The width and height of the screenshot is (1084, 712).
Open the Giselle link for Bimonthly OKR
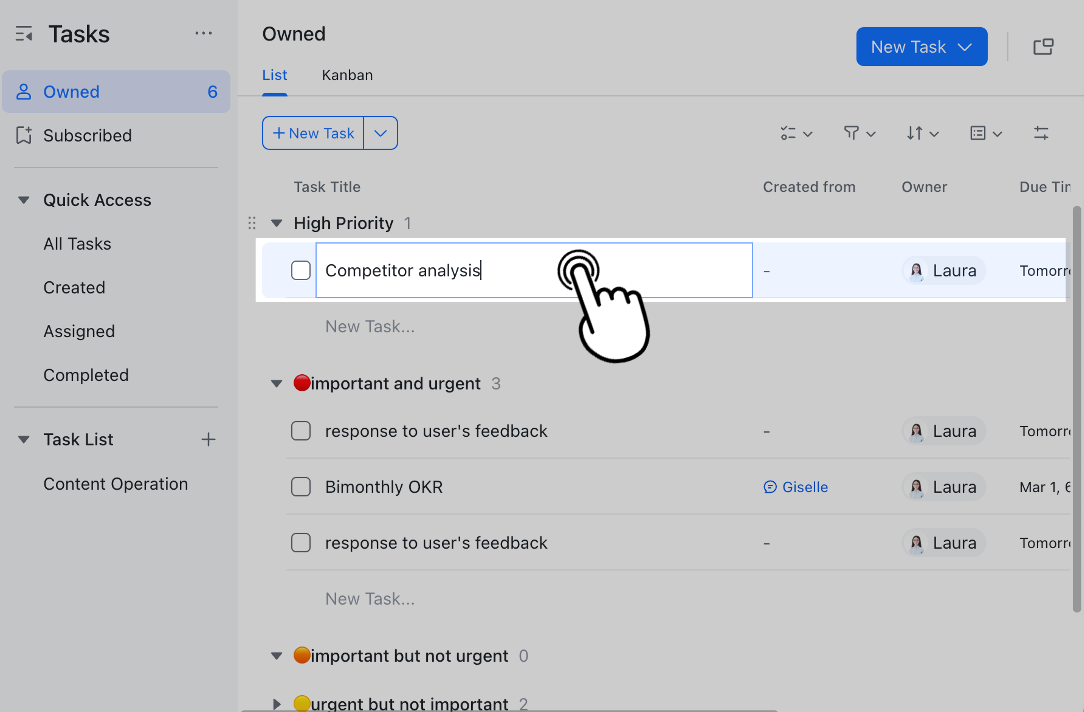pos(796,487)
